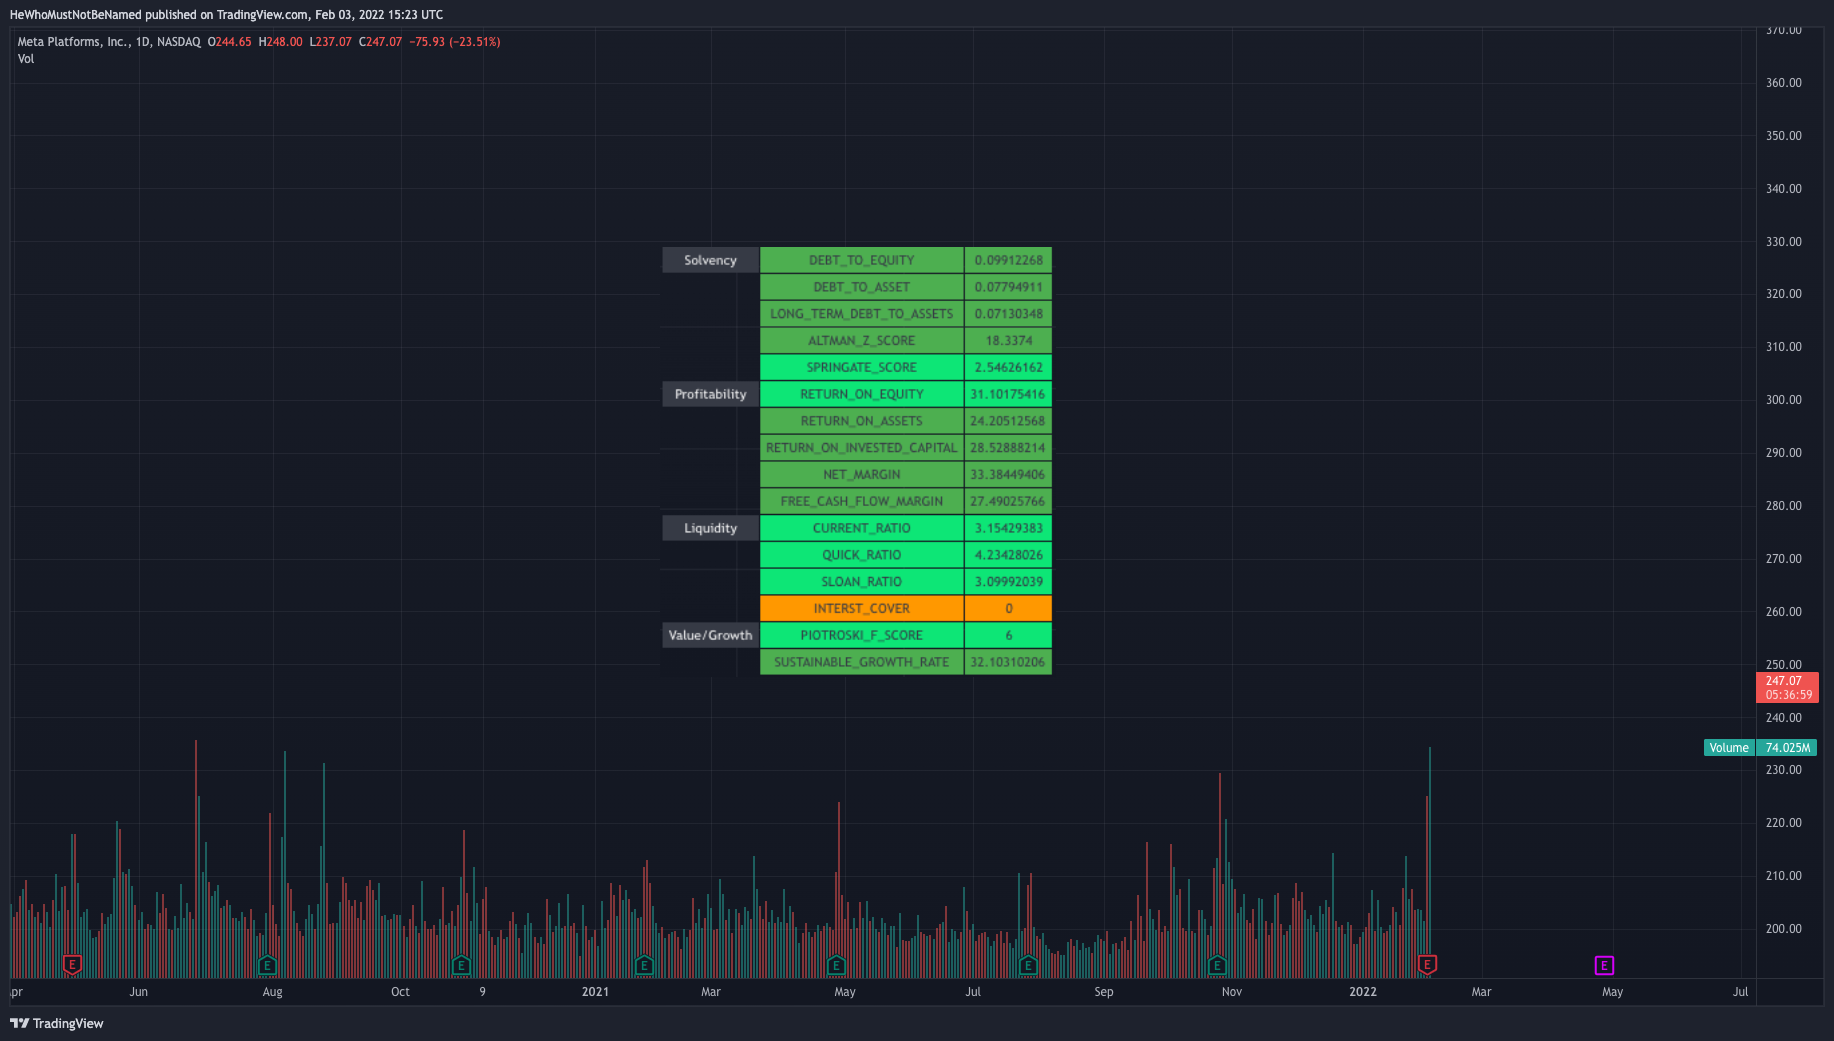The width and height of the screenshot is (1834, 1041).
Task: Click the 0.09912268 value cell
Action: (x=1008, y=260)
